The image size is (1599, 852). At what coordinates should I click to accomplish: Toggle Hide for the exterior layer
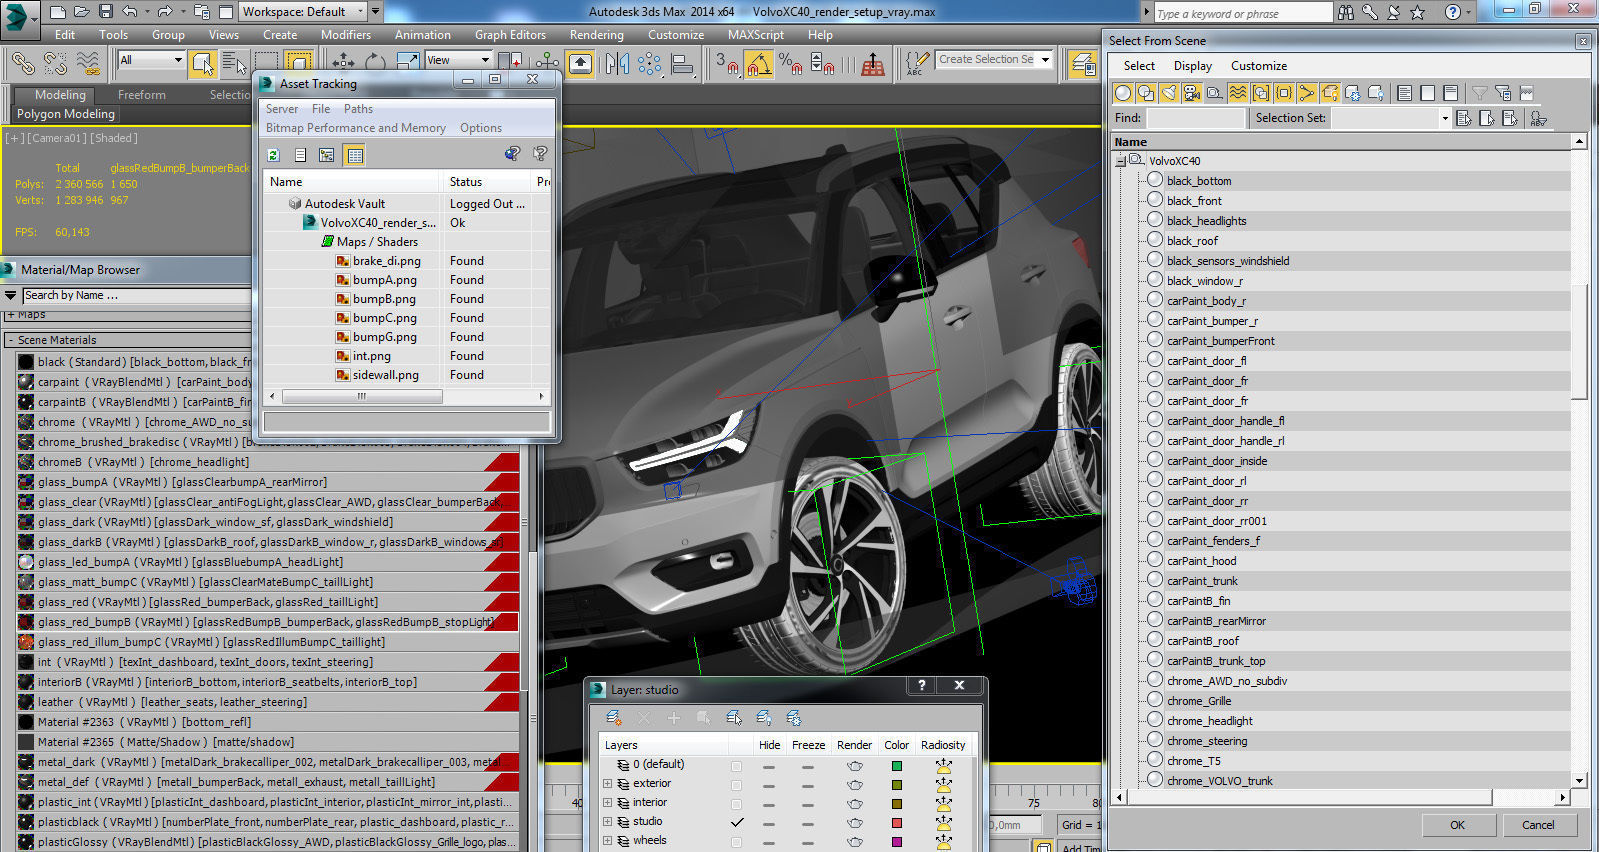click(x=768, y=784)
